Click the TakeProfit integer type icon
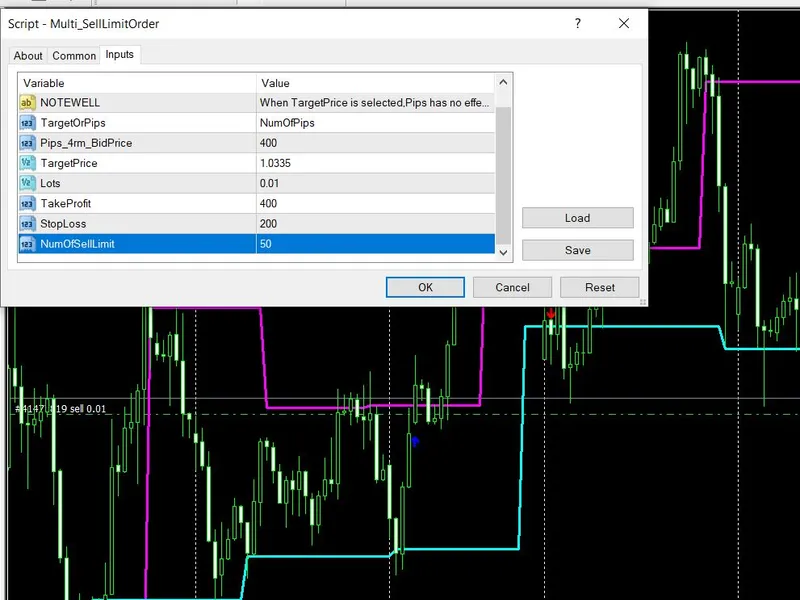This screenshot has width=800, height=600. point(27,204)
